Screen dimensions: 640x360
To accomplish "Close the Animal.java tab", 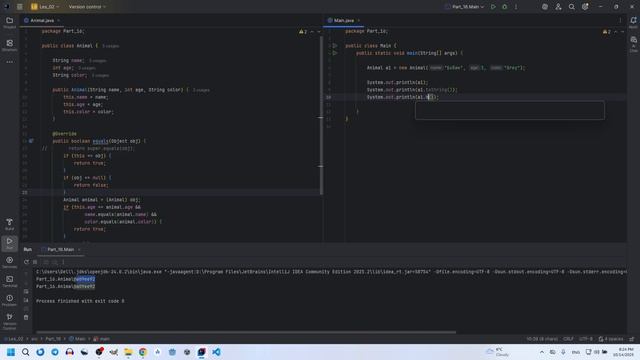I will (58, 20).
